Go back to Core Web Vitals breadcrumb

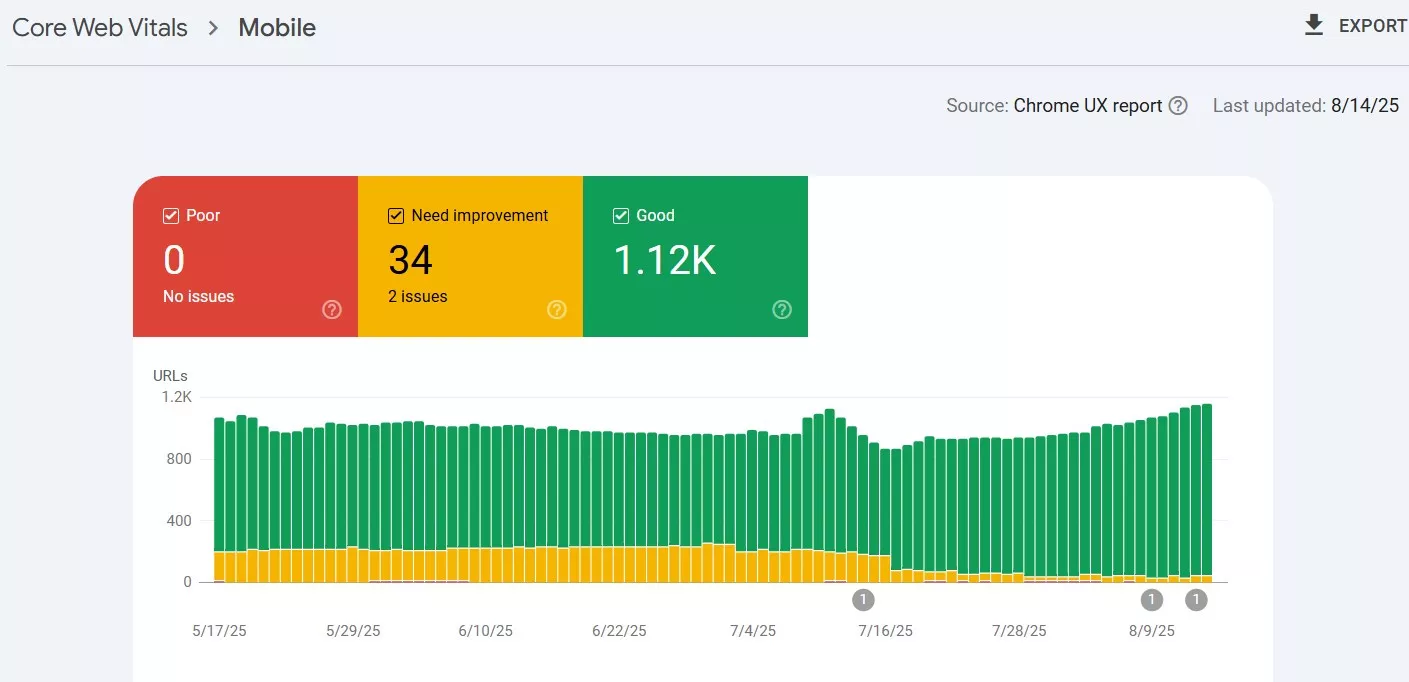[100, 28]
